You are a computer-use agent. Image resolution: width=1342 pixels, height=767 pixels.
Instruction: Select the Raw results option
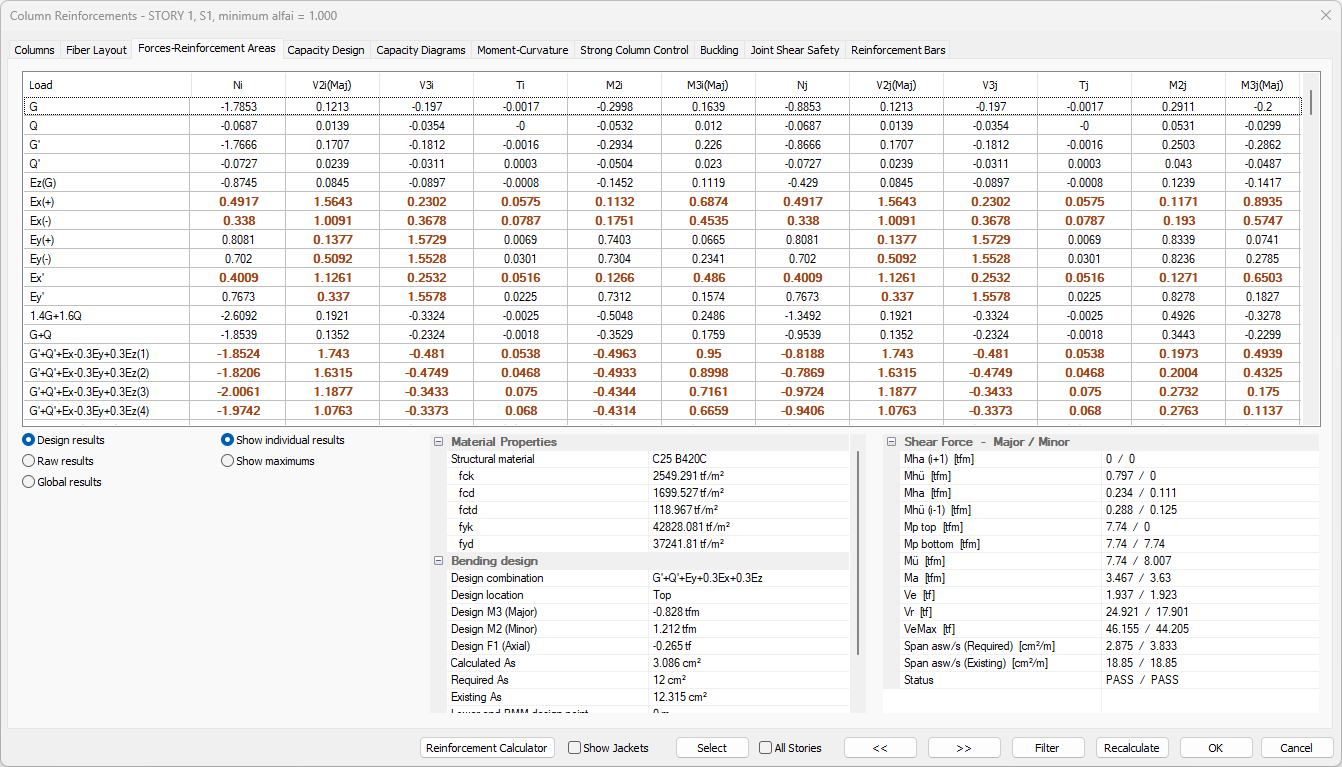click(29, 461)
